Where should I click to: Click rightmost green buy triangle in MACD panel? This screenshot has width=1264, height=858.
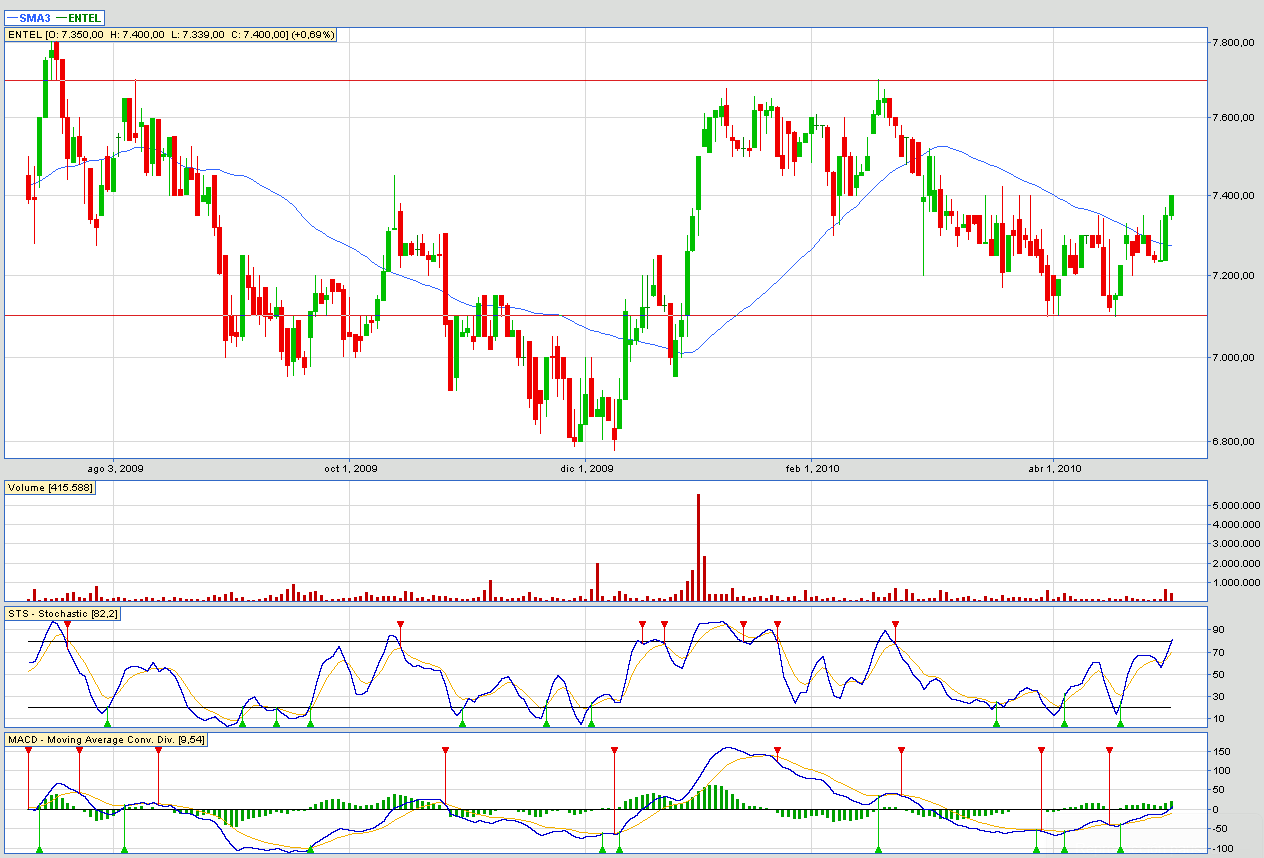[x=1120, y=849]
